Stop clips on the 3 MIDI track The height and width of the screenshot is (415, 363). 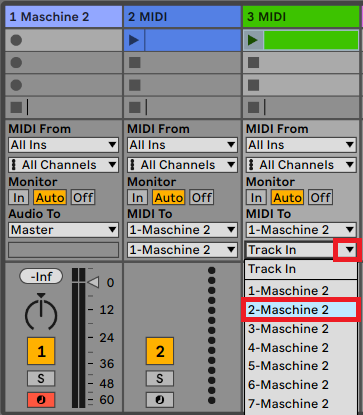pyautogui.click(x=253, y=107)
